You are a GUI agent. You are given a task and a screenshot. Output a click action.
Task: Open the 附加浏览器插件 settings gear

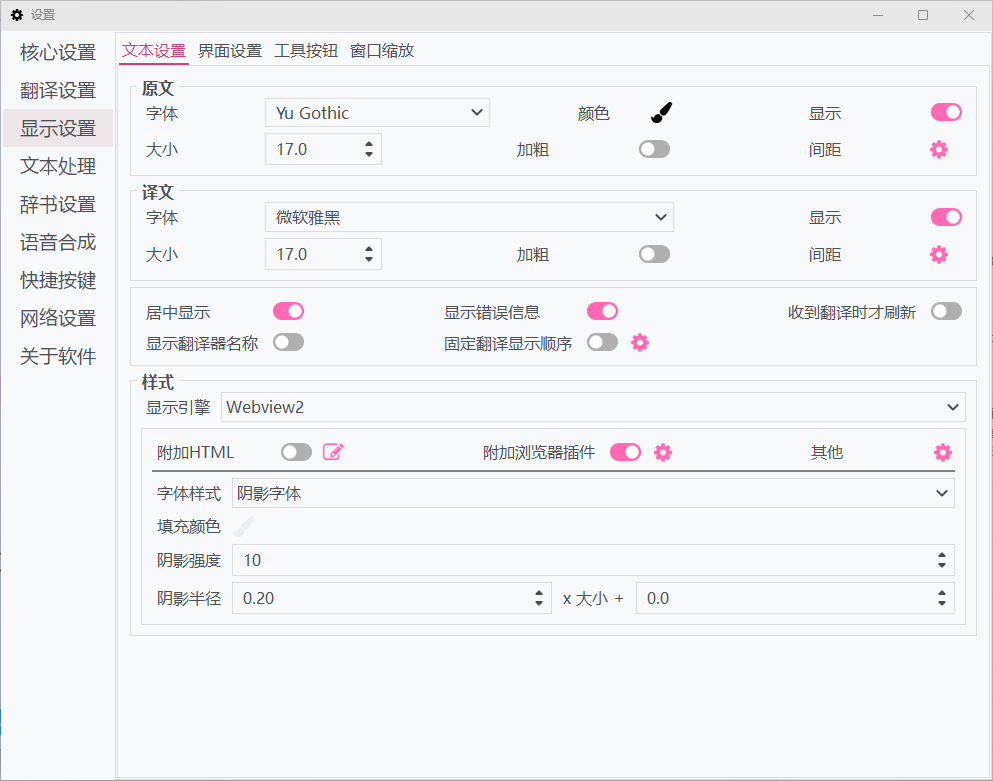tap(662, 451)
